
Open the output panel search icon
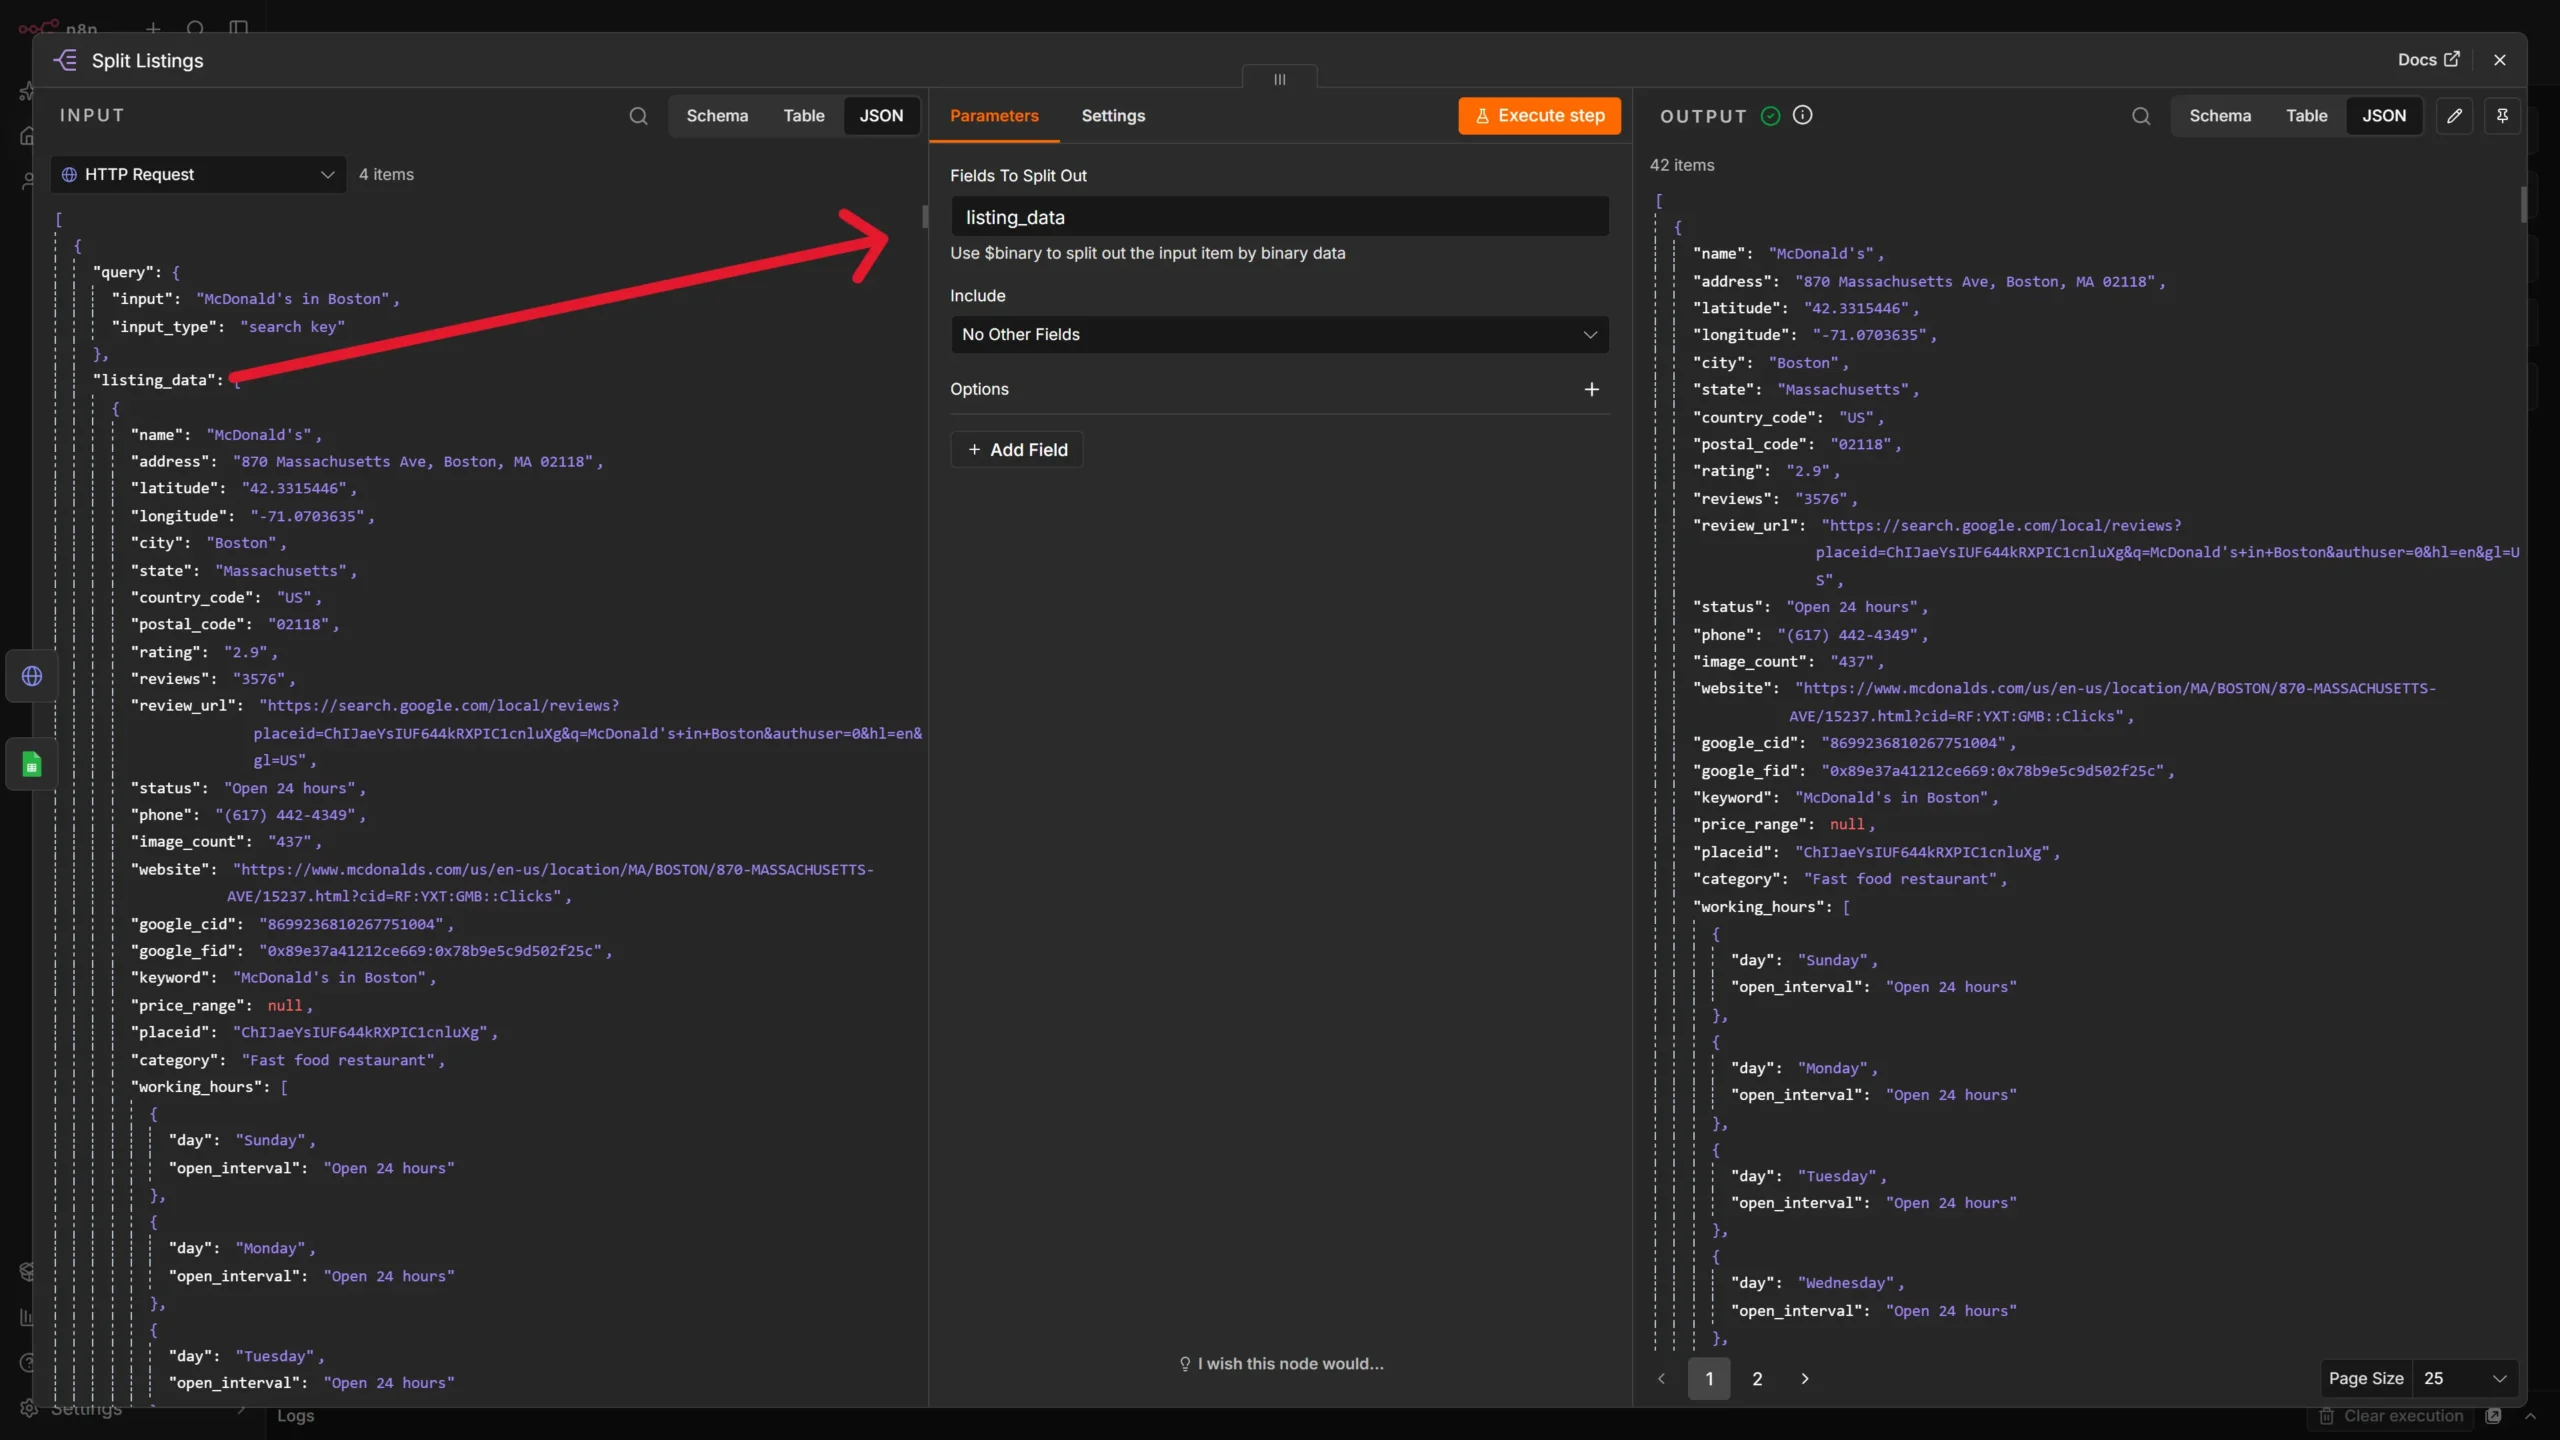click(2140, 116)
